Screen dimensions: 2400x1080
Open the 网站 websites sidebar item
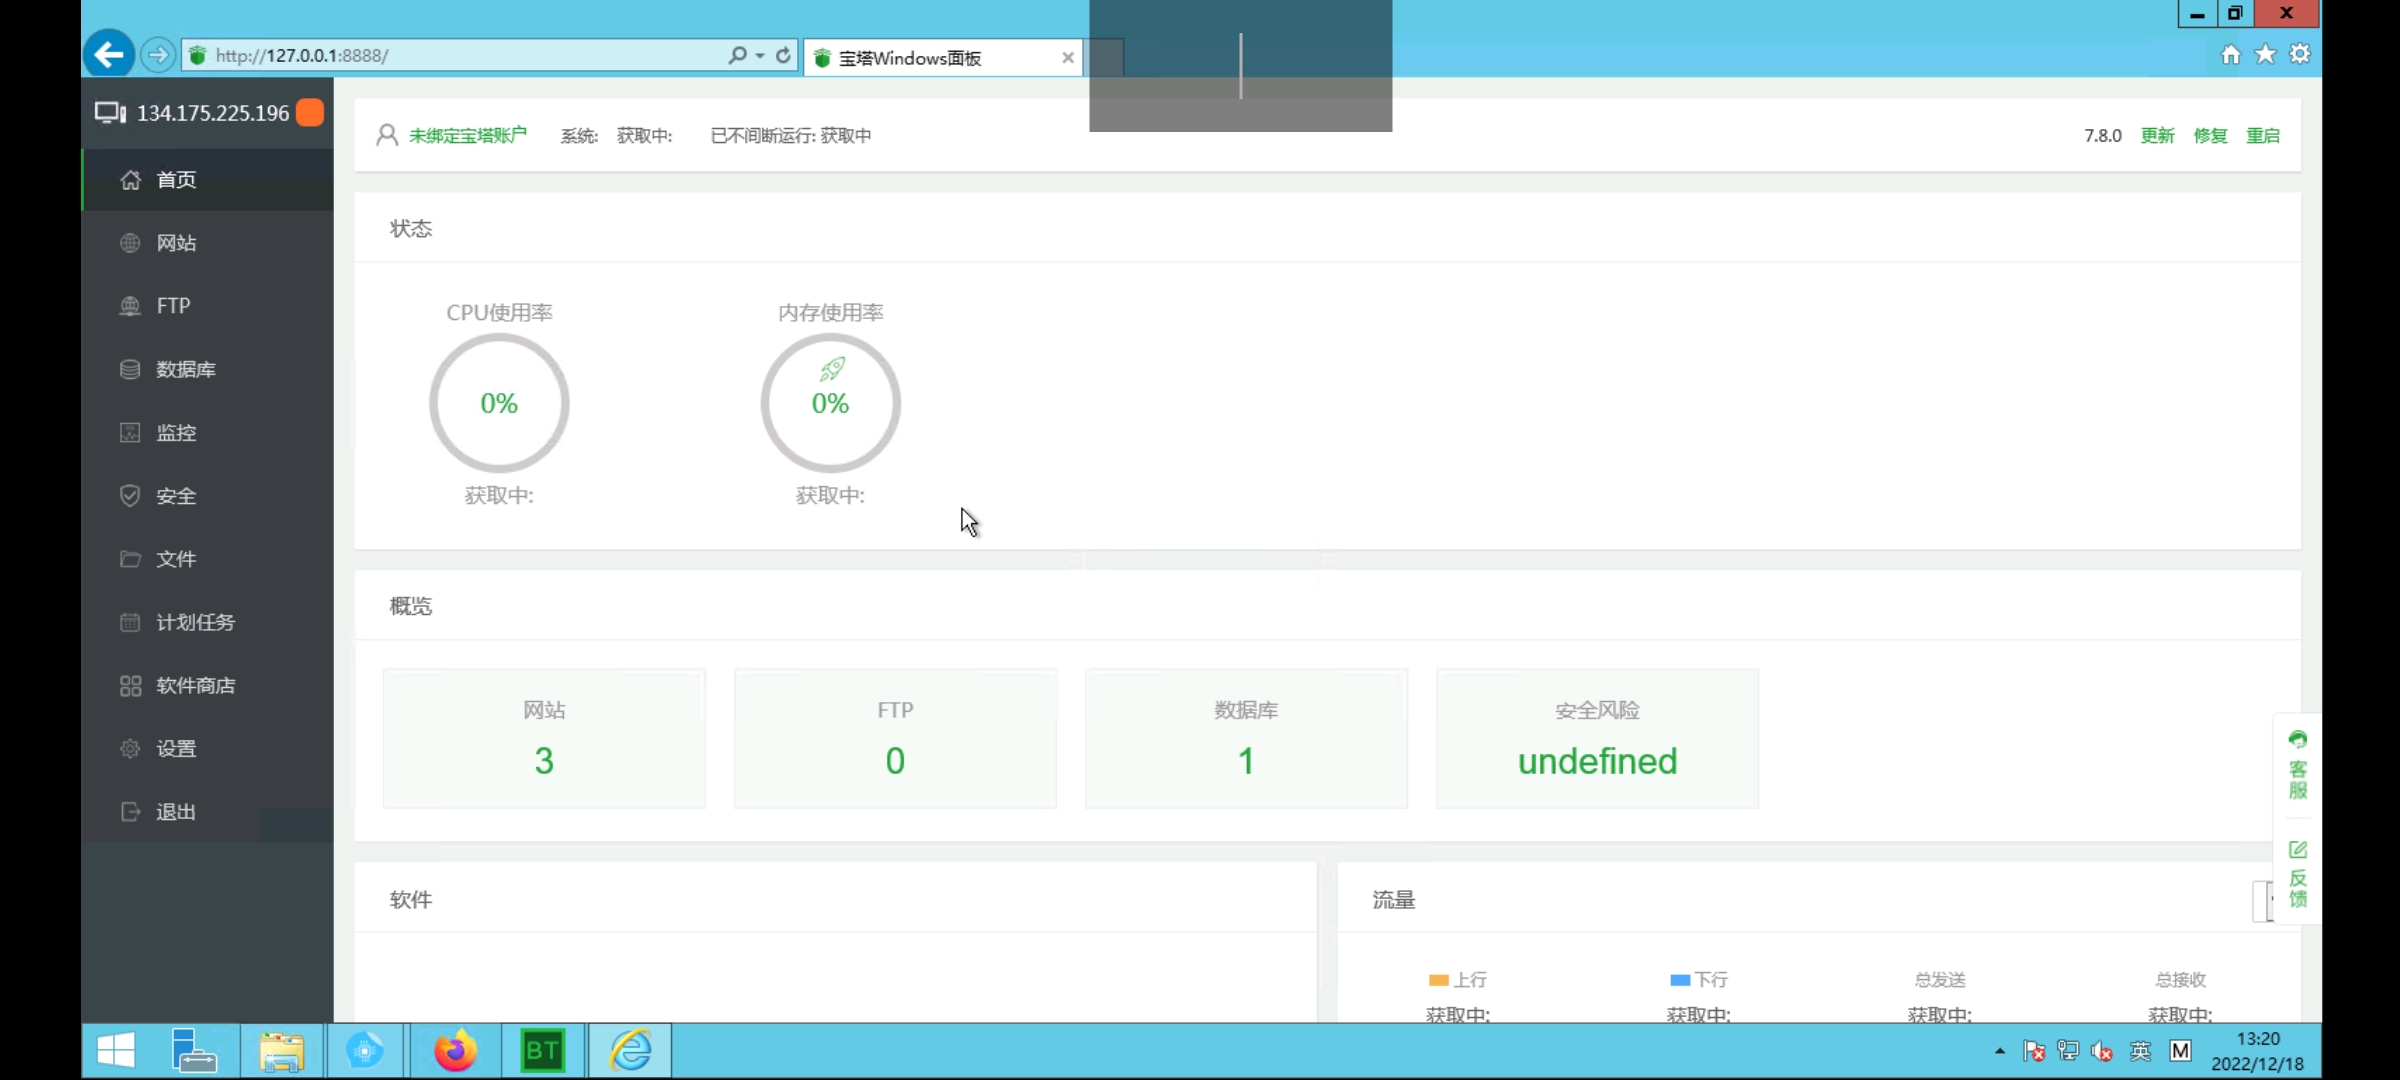click(x=208, y=243)
